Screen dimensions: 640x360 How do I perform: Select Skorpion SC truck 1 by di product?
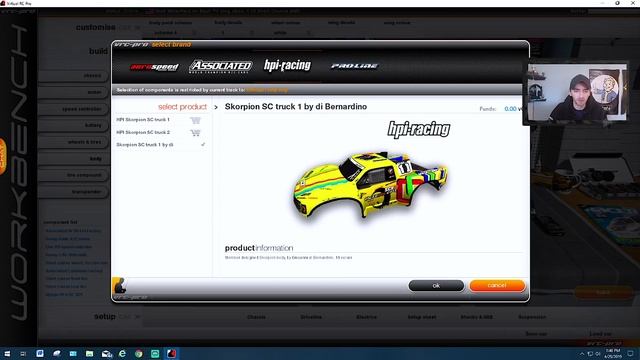[x=144, y=145]
